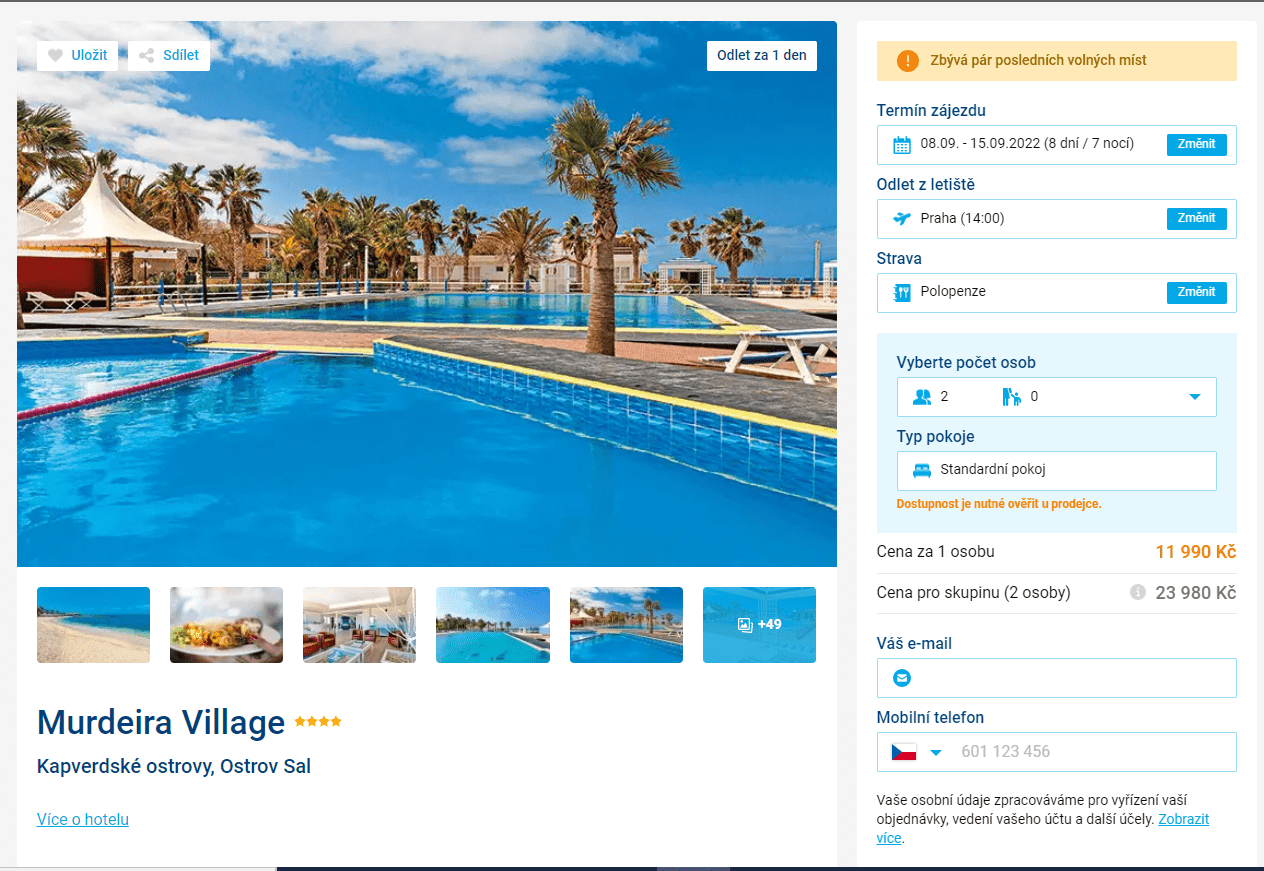Image resolution: width=1264 pixels, height=871 pixels.
Task: Expand the number of persons dropdown arrow
Action: click(1194, 397)
